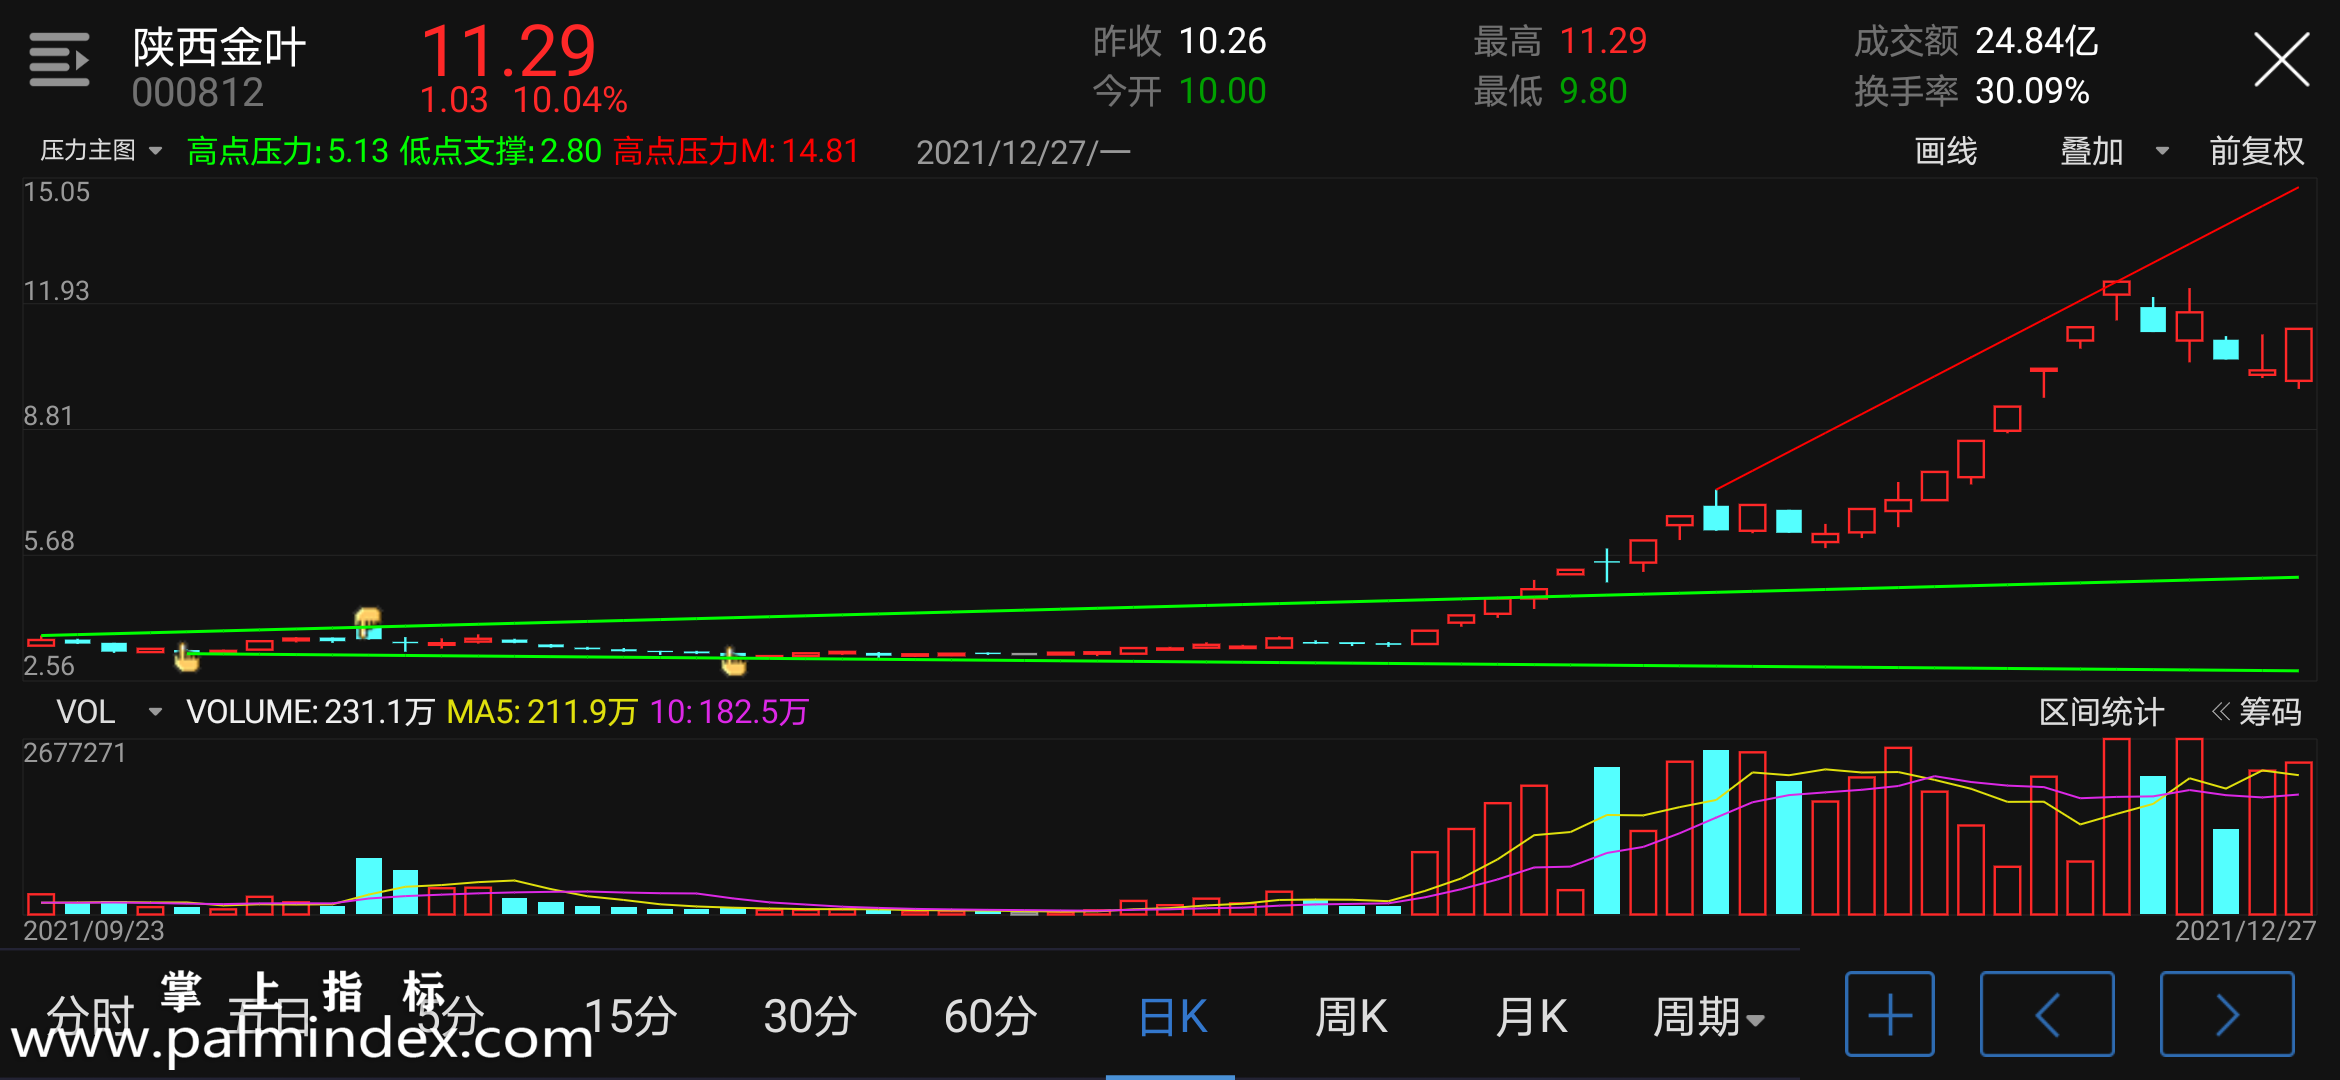The height and width of the screenshot is (1080, 2340).
Task: Click the golden marker icon above candles
Action: 368,621
